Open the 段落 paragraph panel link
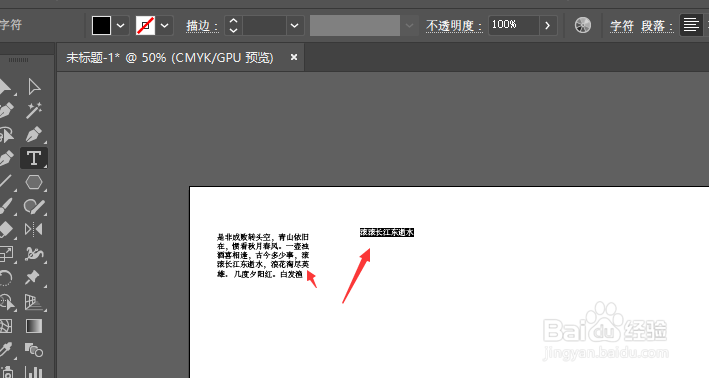709x378 pixels. 656,26
